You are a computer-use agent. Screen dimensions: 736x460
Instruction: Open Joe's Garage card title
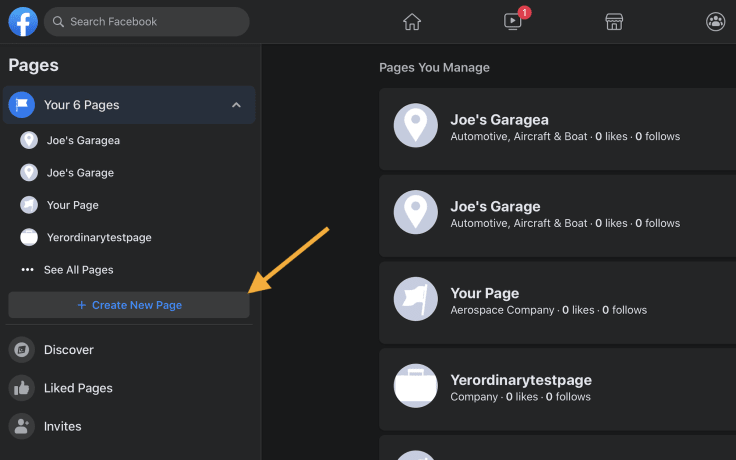point(495,207)
